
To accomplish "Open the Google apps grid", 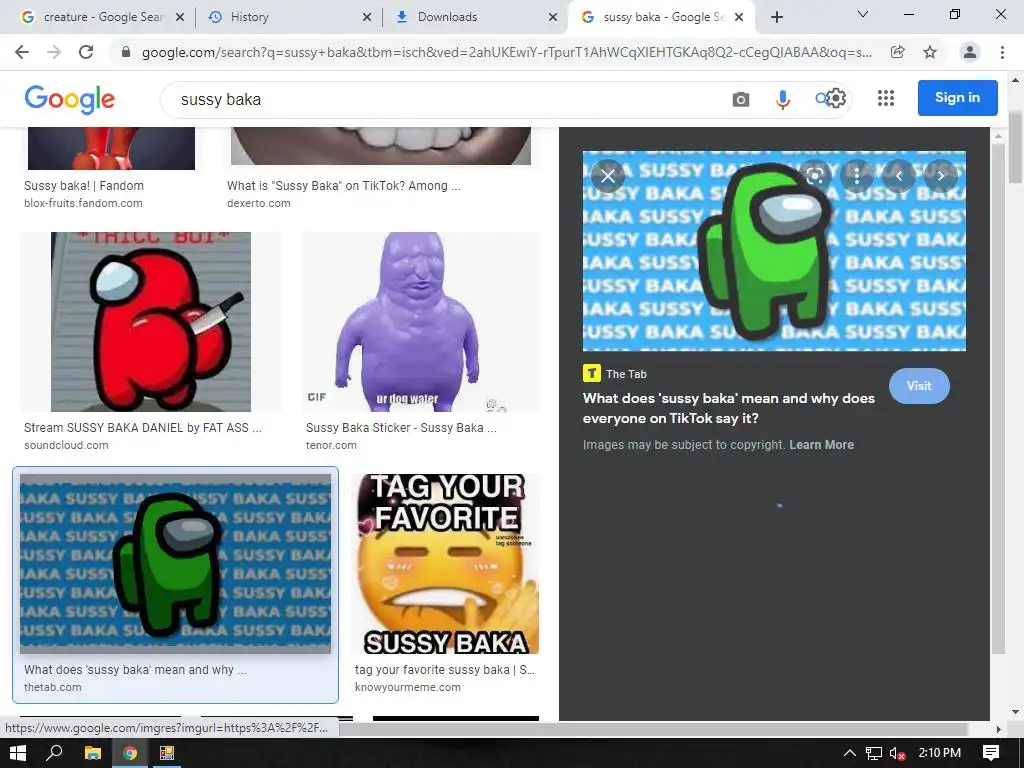I will coord(886,98).
